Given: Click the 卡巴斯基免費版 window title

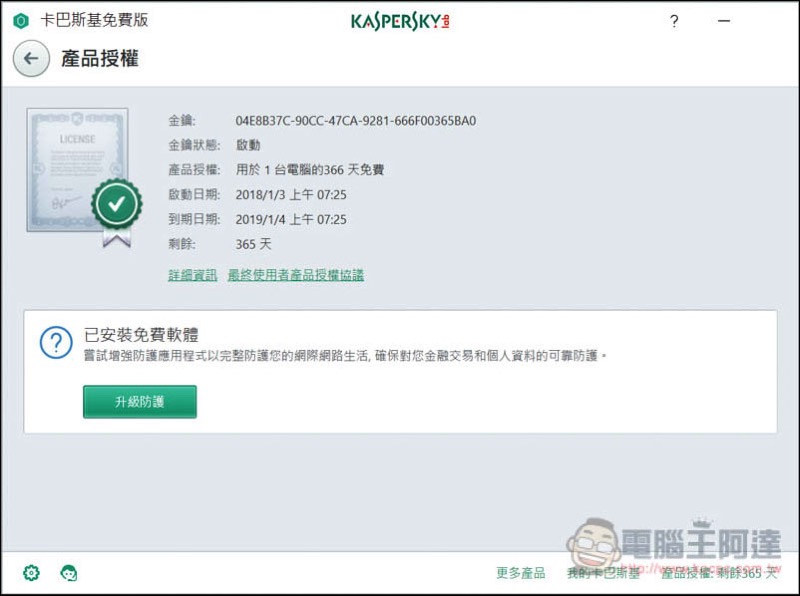Looking at the screenshot, I should [x=94, y=20].
